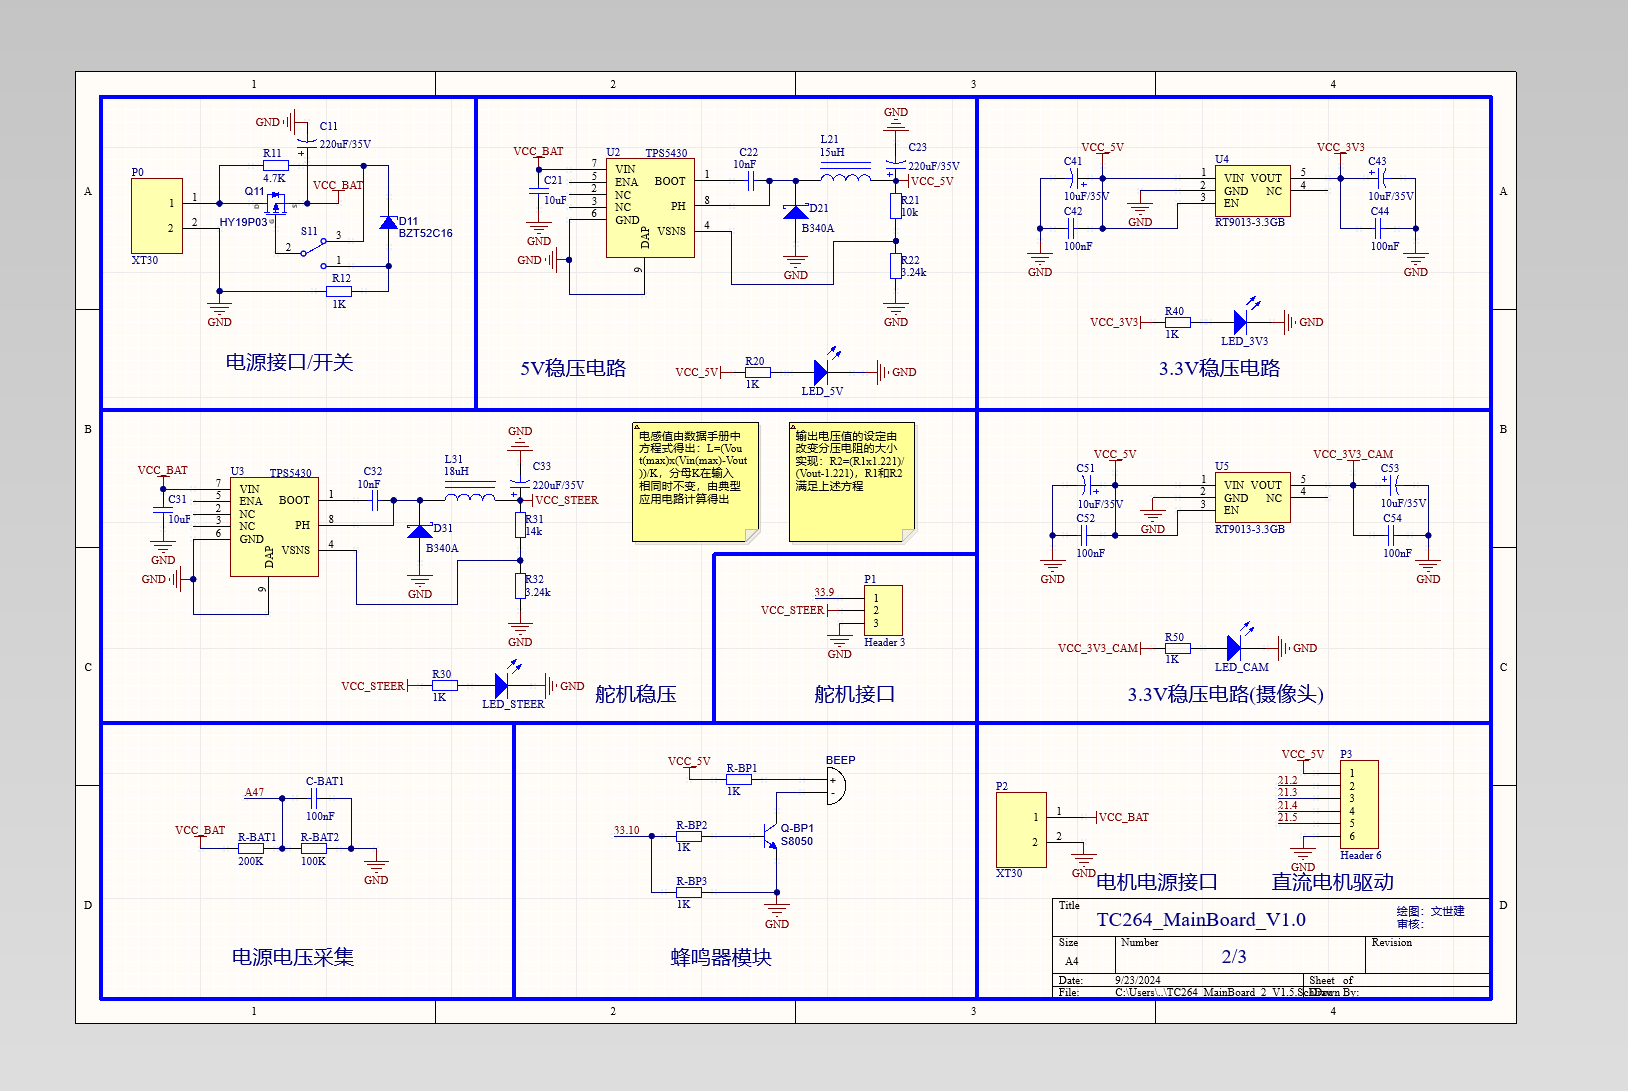The height and width of the screenshot is (1091, 1628).
Task: Click the D21 B340A Schottky diode symbol
Action: (796, 212)
